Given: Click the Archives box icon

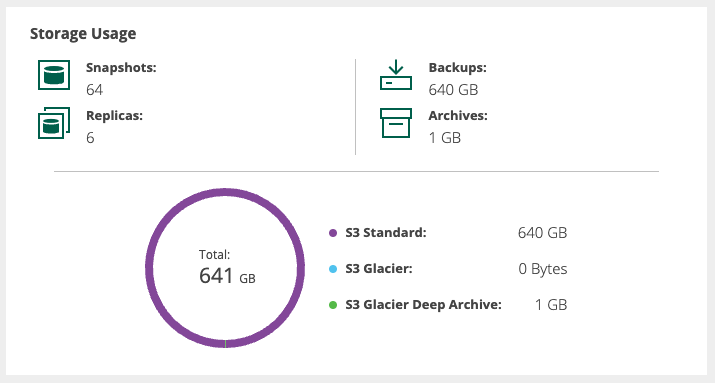Looking at the screenshot, I should coord(396,123).
